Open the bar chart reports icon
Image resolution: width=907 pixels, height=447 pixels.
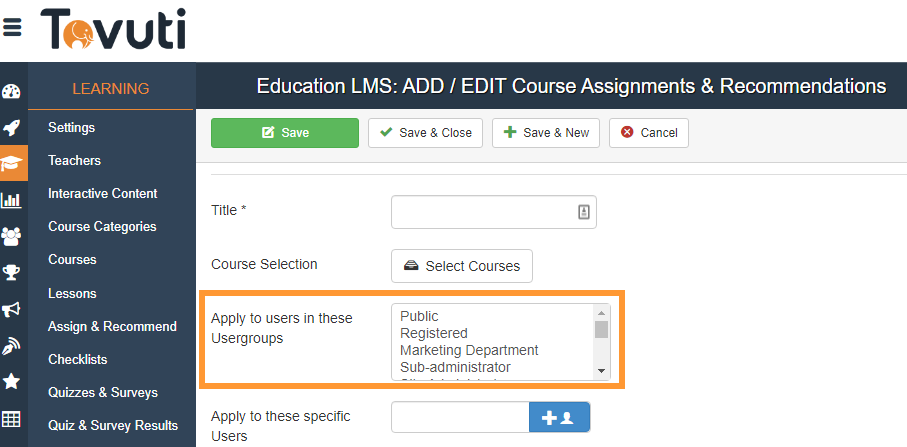[12, 200]
